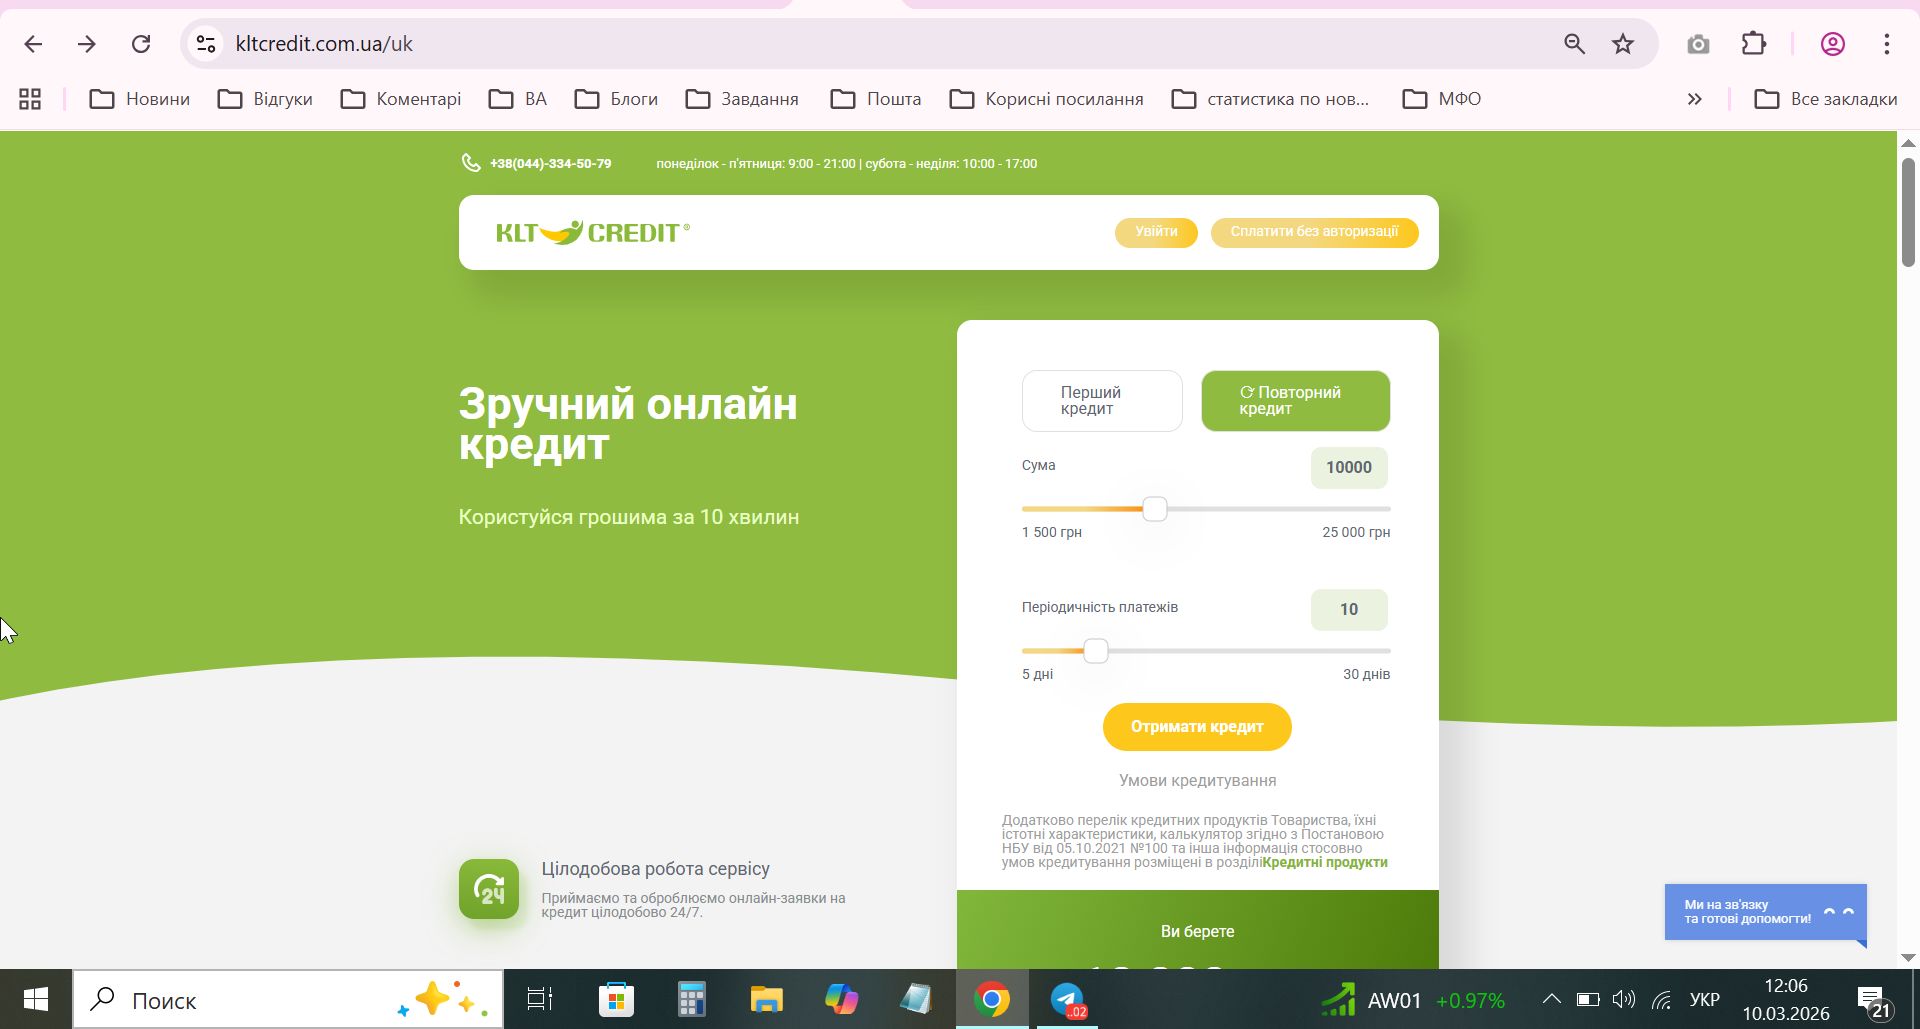The width and height of the screenshot is (1920, 1029).
Task: Switch the УКР keyboard language
Action: (x=1705, y=999)
